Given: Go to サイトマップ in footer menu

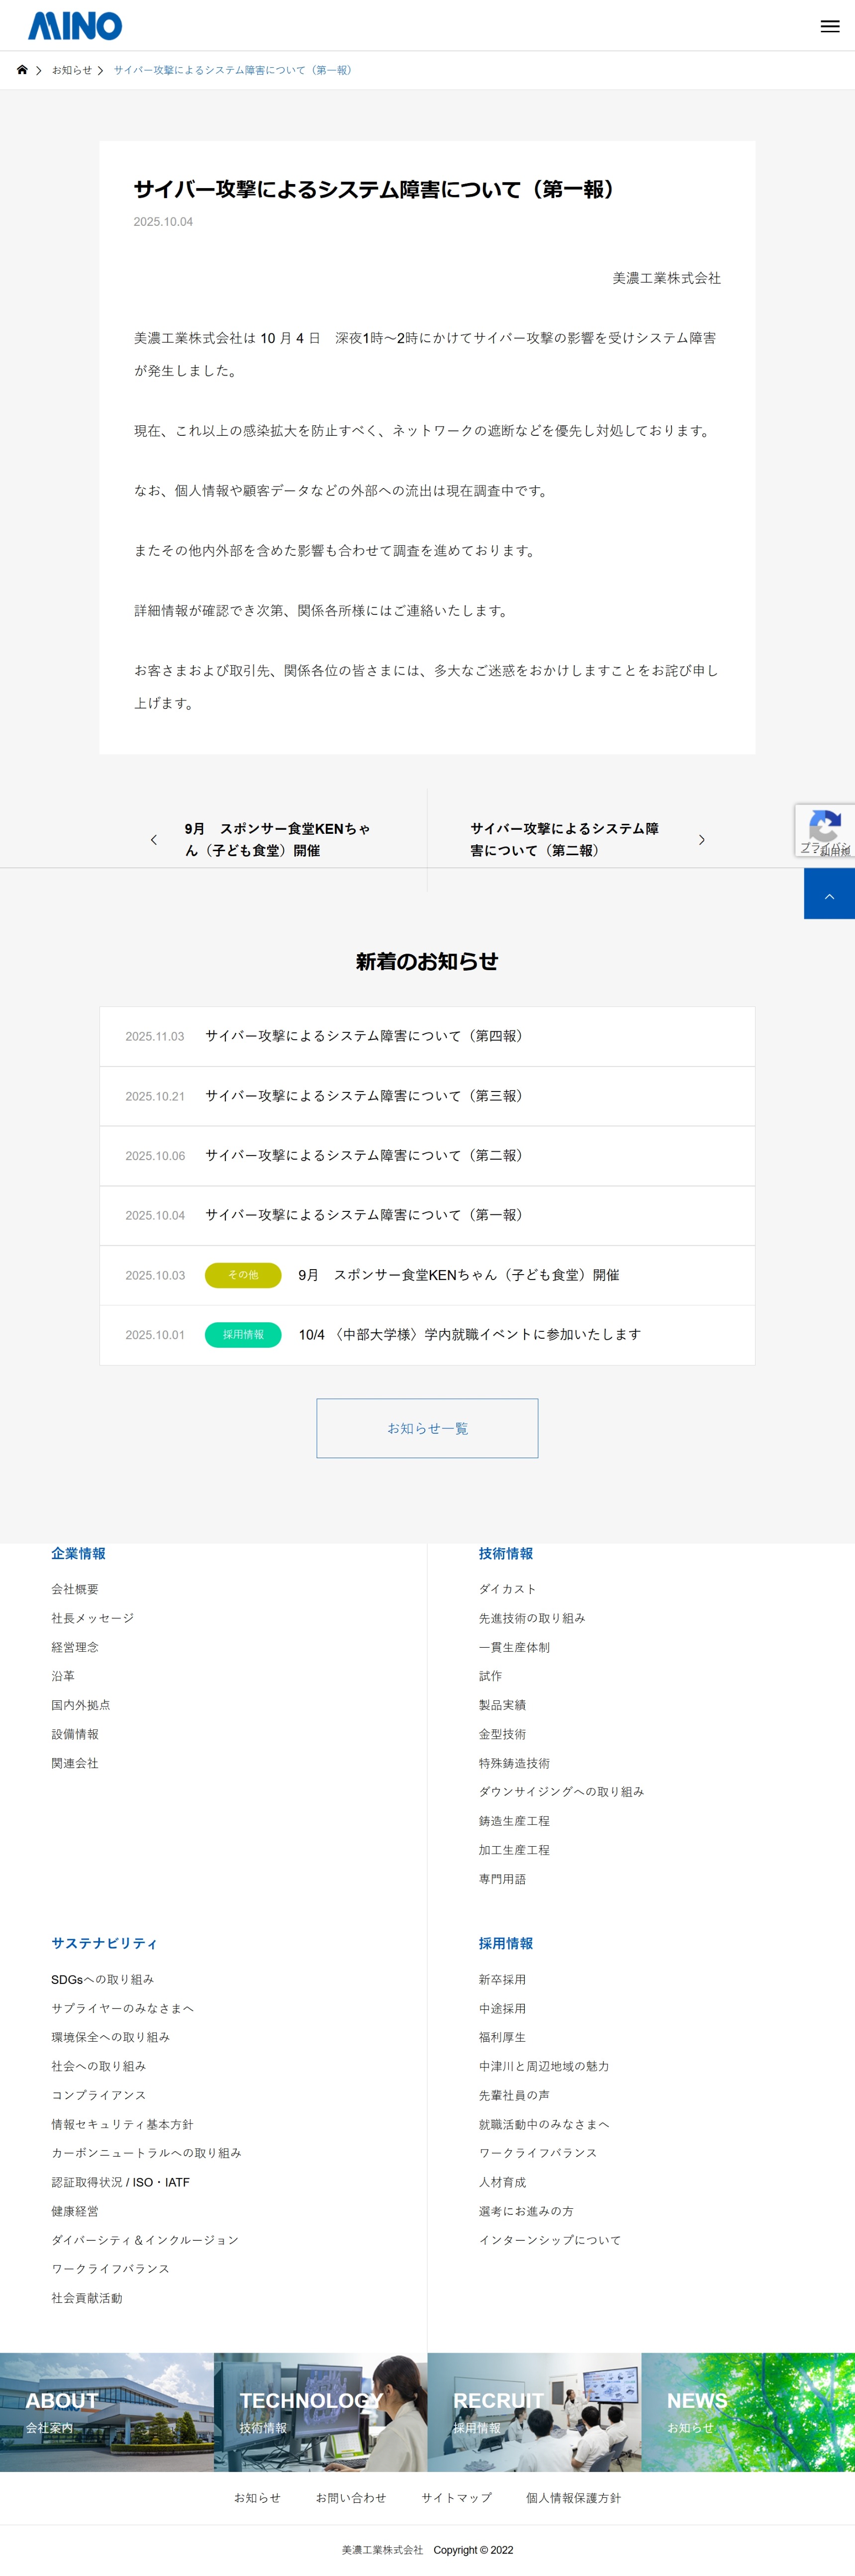Looking at the screenshot, I should click(x=456, y=2497).
